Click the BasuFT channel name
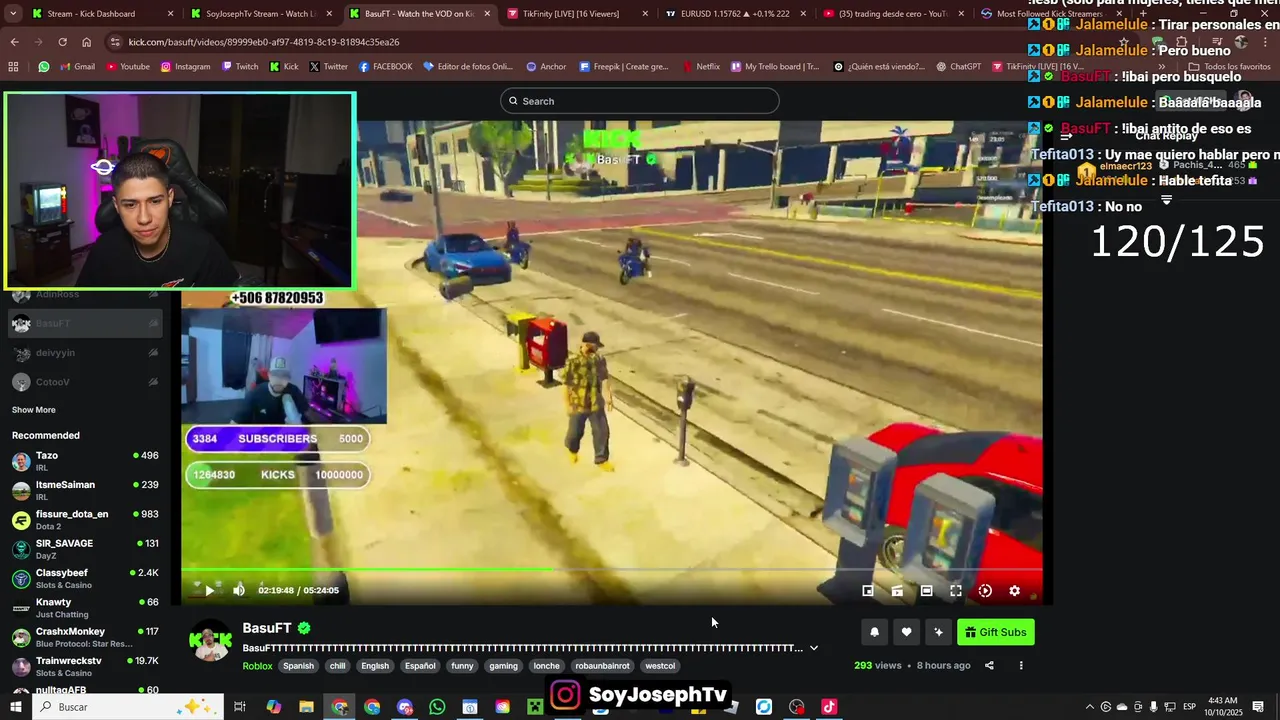The image size is (1280, 720). [267, 628]
